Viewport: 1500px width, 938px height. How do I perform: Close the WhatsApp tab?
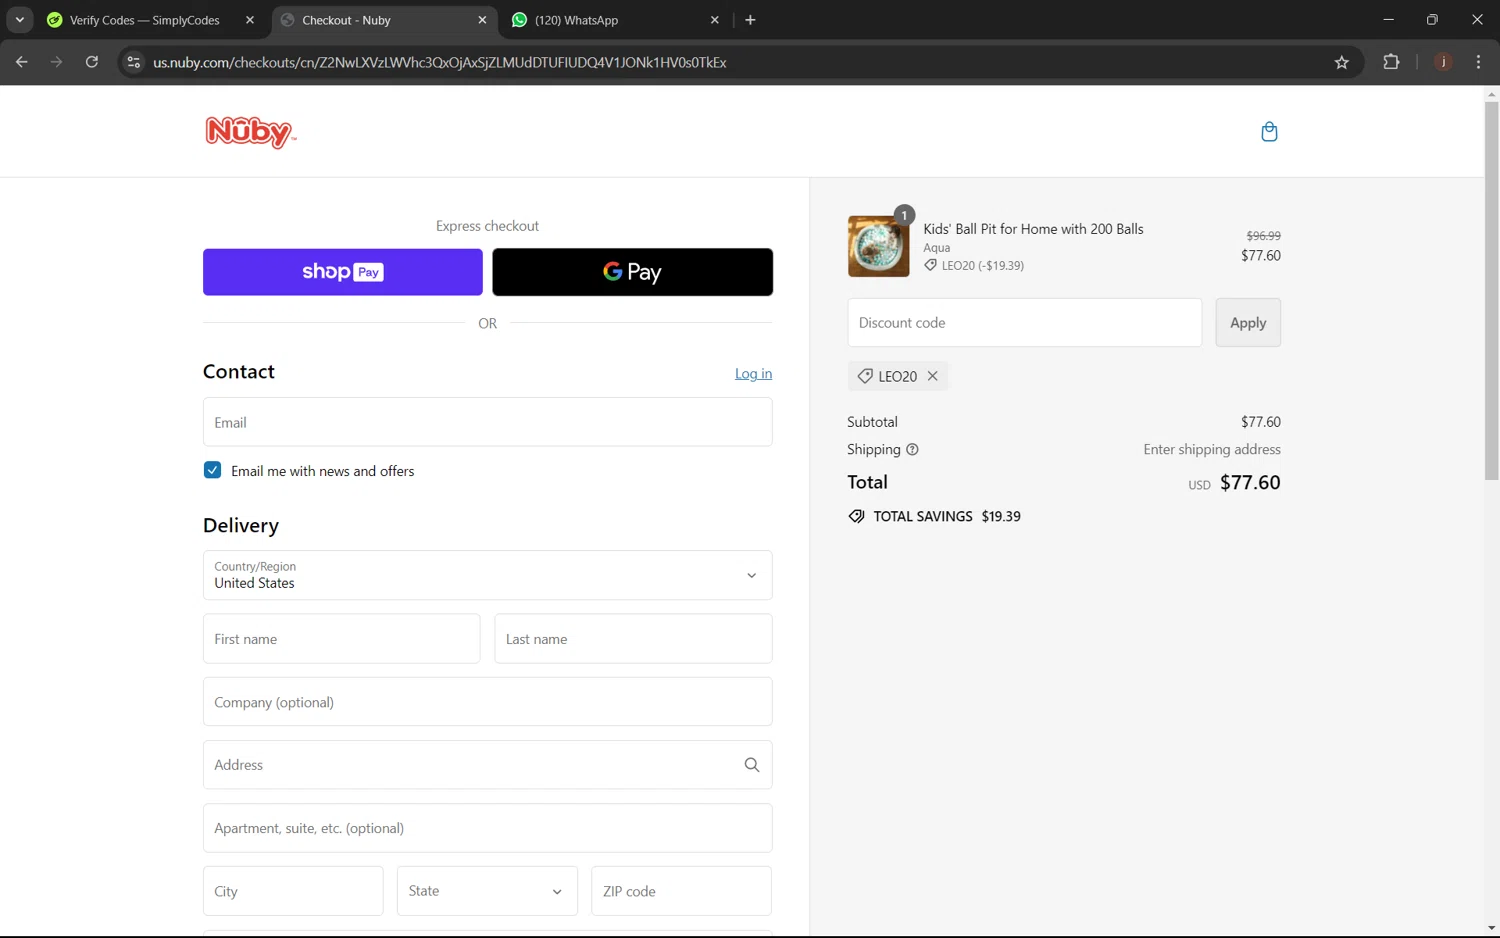(715, 20)
